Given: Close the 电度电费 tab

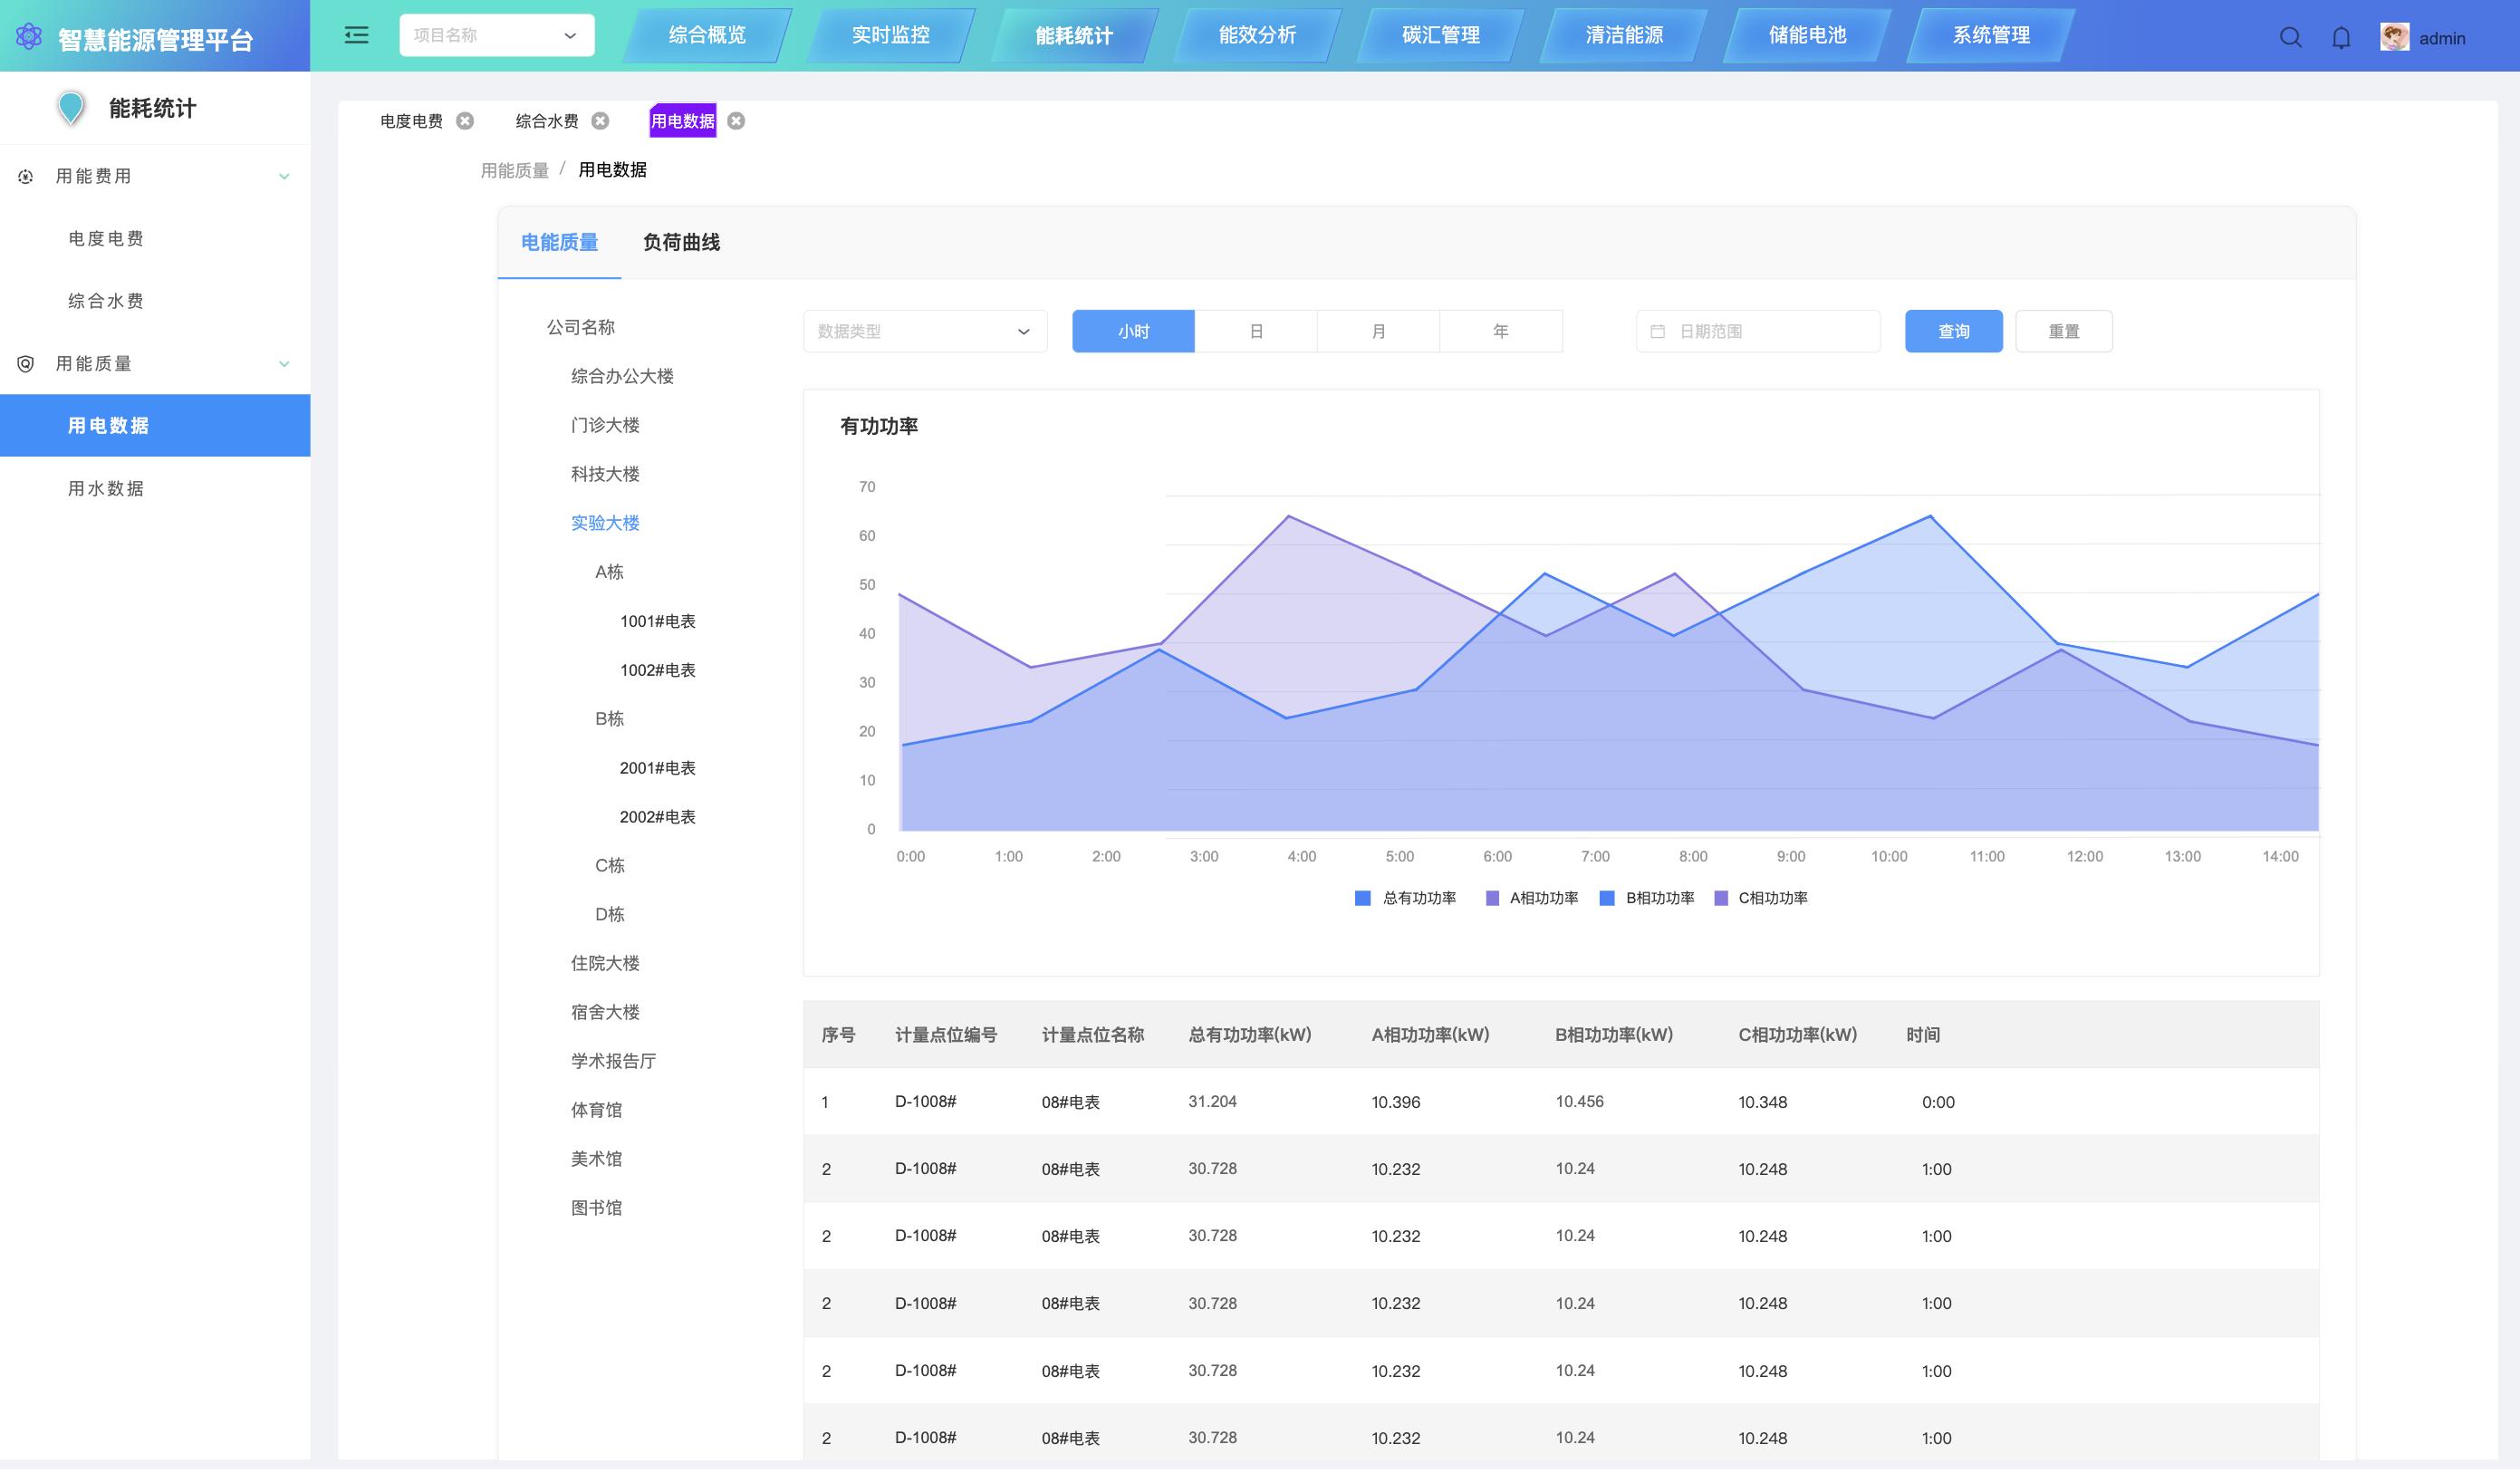Looking at the screenshot, I should (x=465, y=121).
